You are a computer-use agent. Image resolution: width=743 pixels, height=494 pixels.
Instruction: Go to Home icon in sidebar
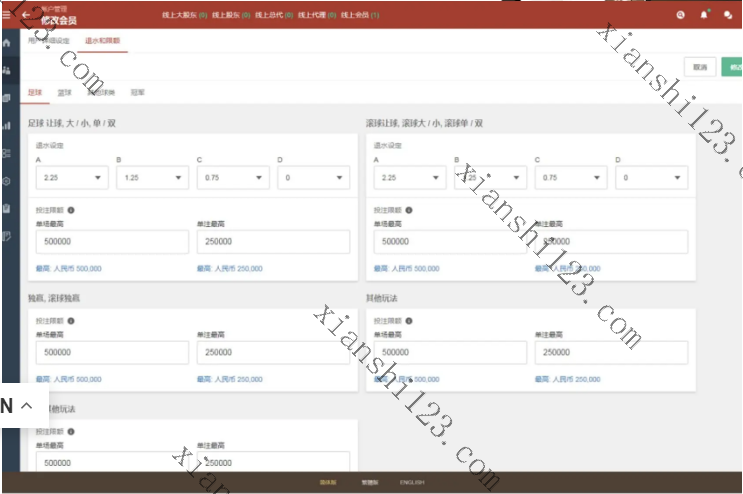point(7,43)
